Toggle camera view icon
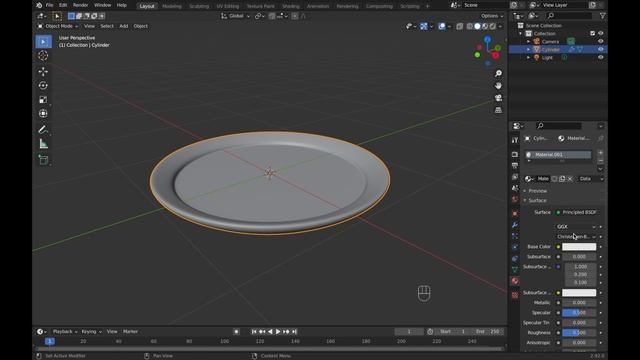Screen dimensions: 640x360 (x=498, y=98)
